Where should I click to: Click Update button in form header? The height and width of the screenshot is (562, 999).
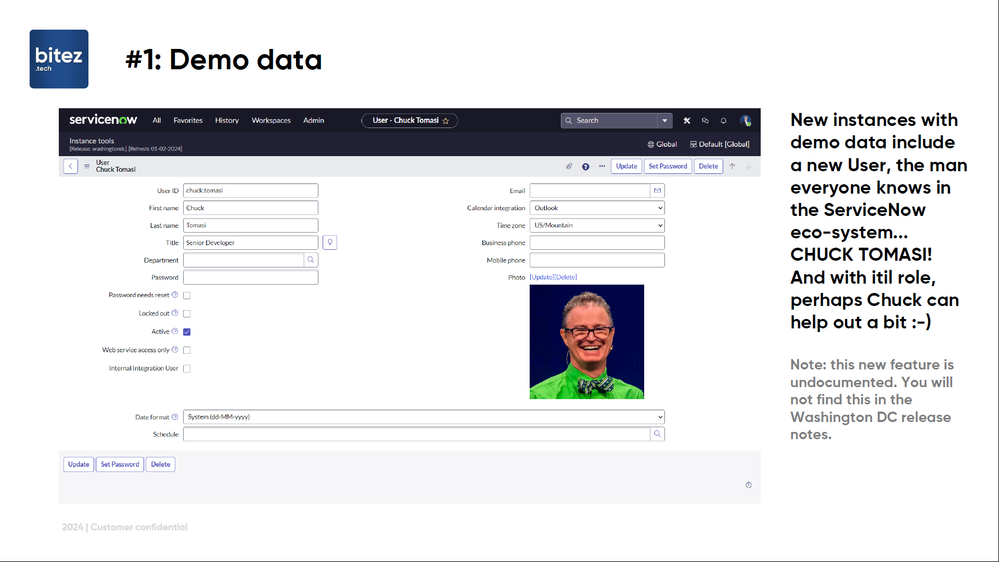[x=626, y=166]
